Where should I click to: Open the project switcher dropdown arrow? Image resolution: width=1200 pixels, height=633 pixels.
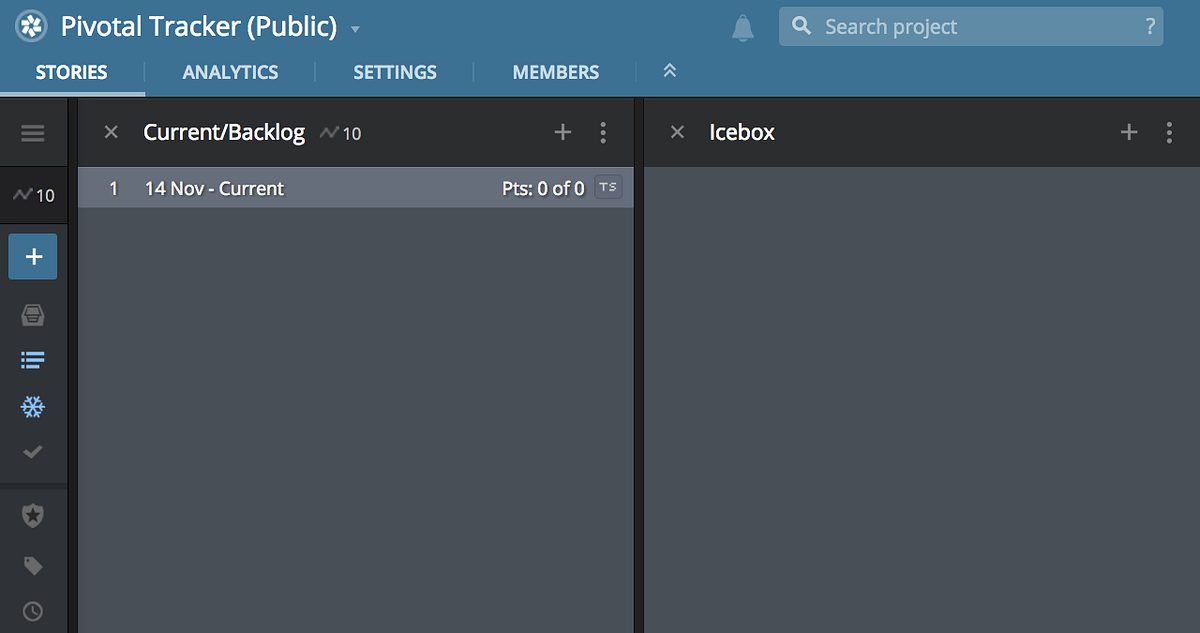[x=354, y=29]
